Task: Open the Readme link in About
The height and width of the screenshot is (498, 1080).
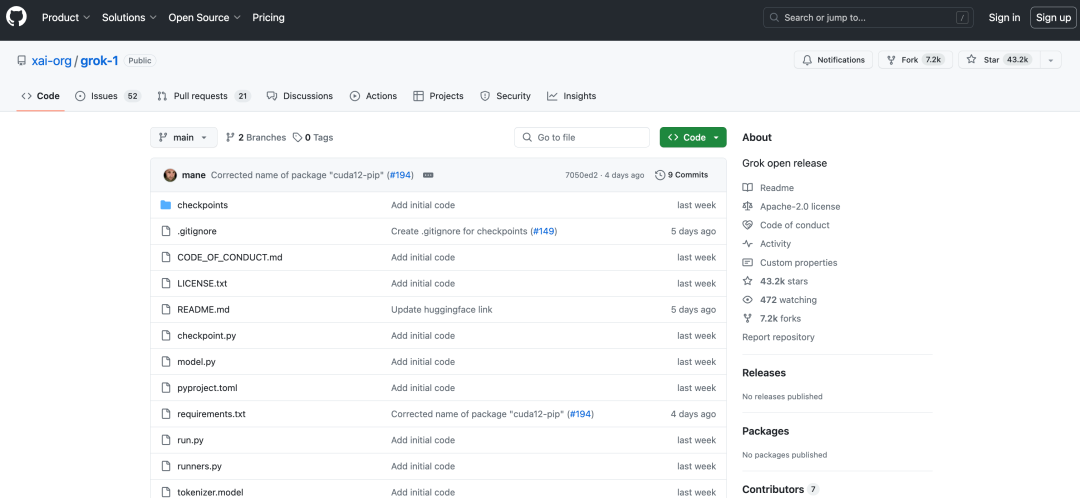Action: [x=768, y=188]
